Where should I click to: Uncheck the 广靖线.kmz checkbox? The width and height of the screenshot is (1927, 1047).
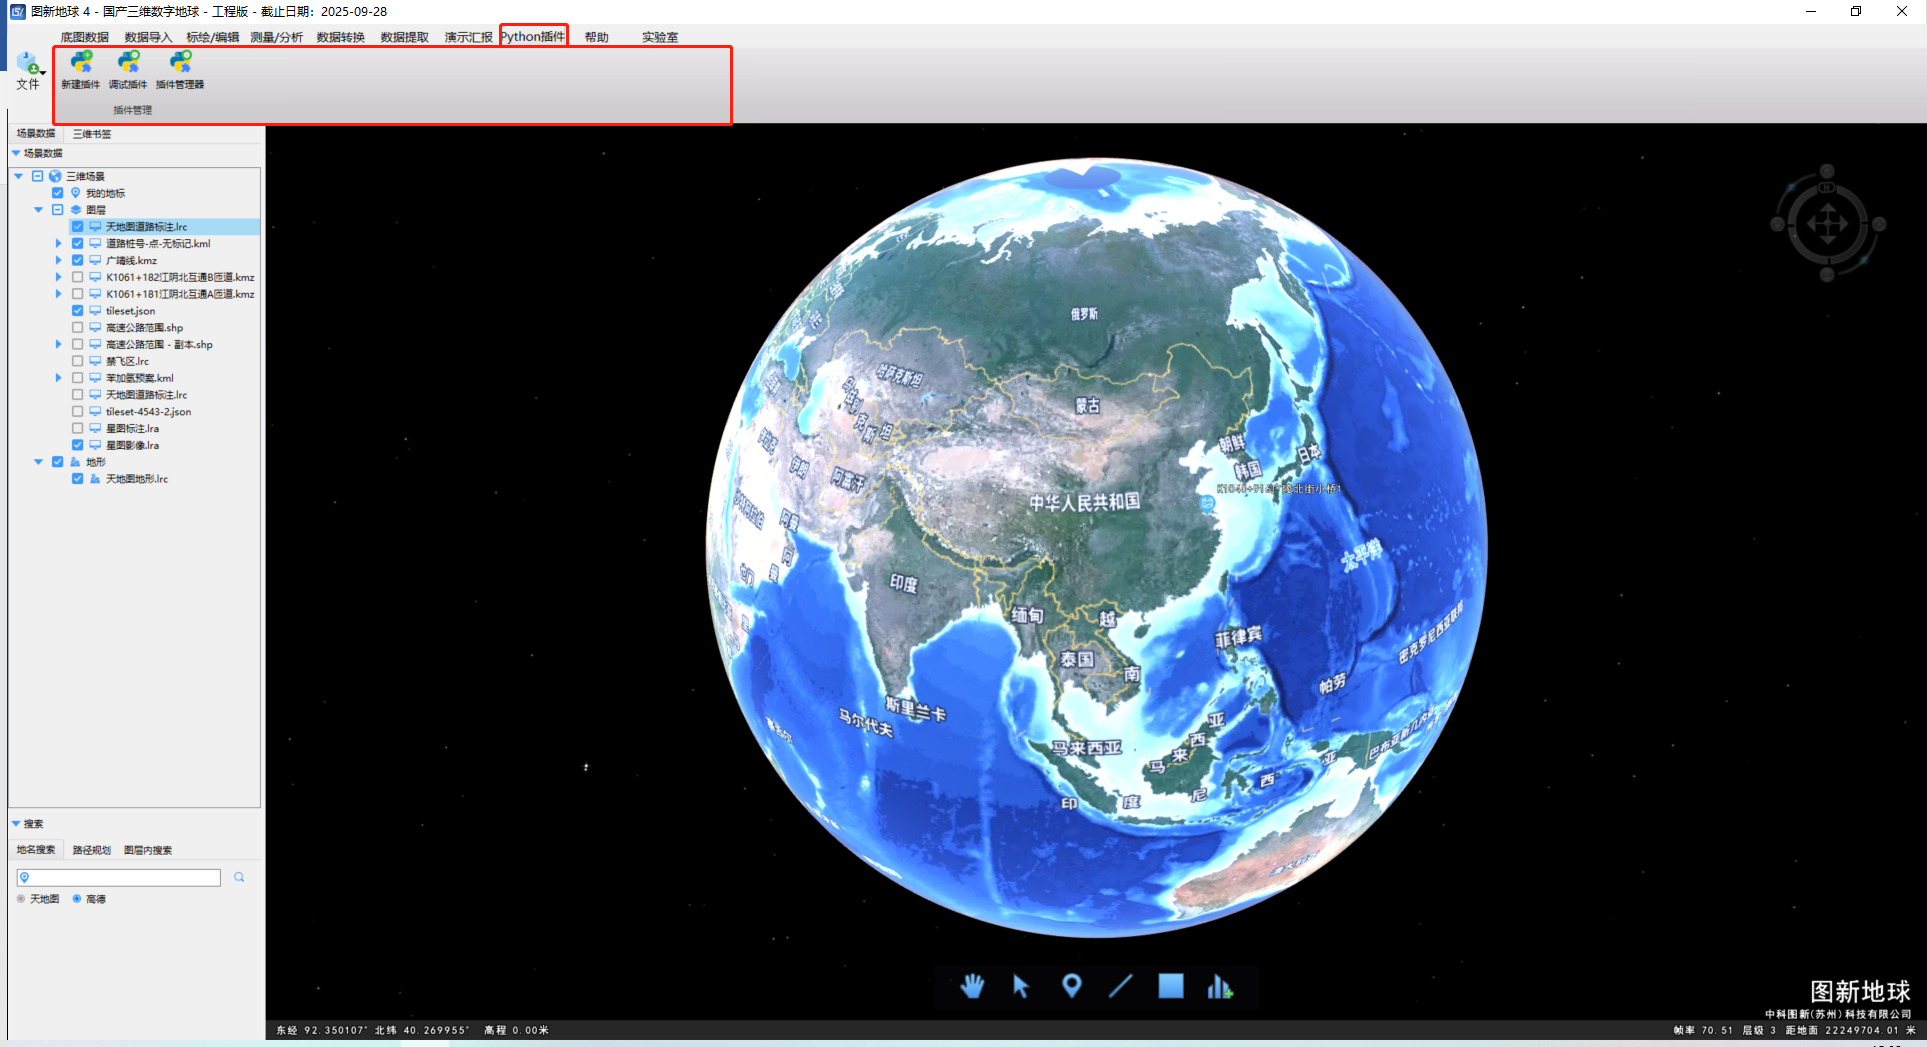coord(77,260)
